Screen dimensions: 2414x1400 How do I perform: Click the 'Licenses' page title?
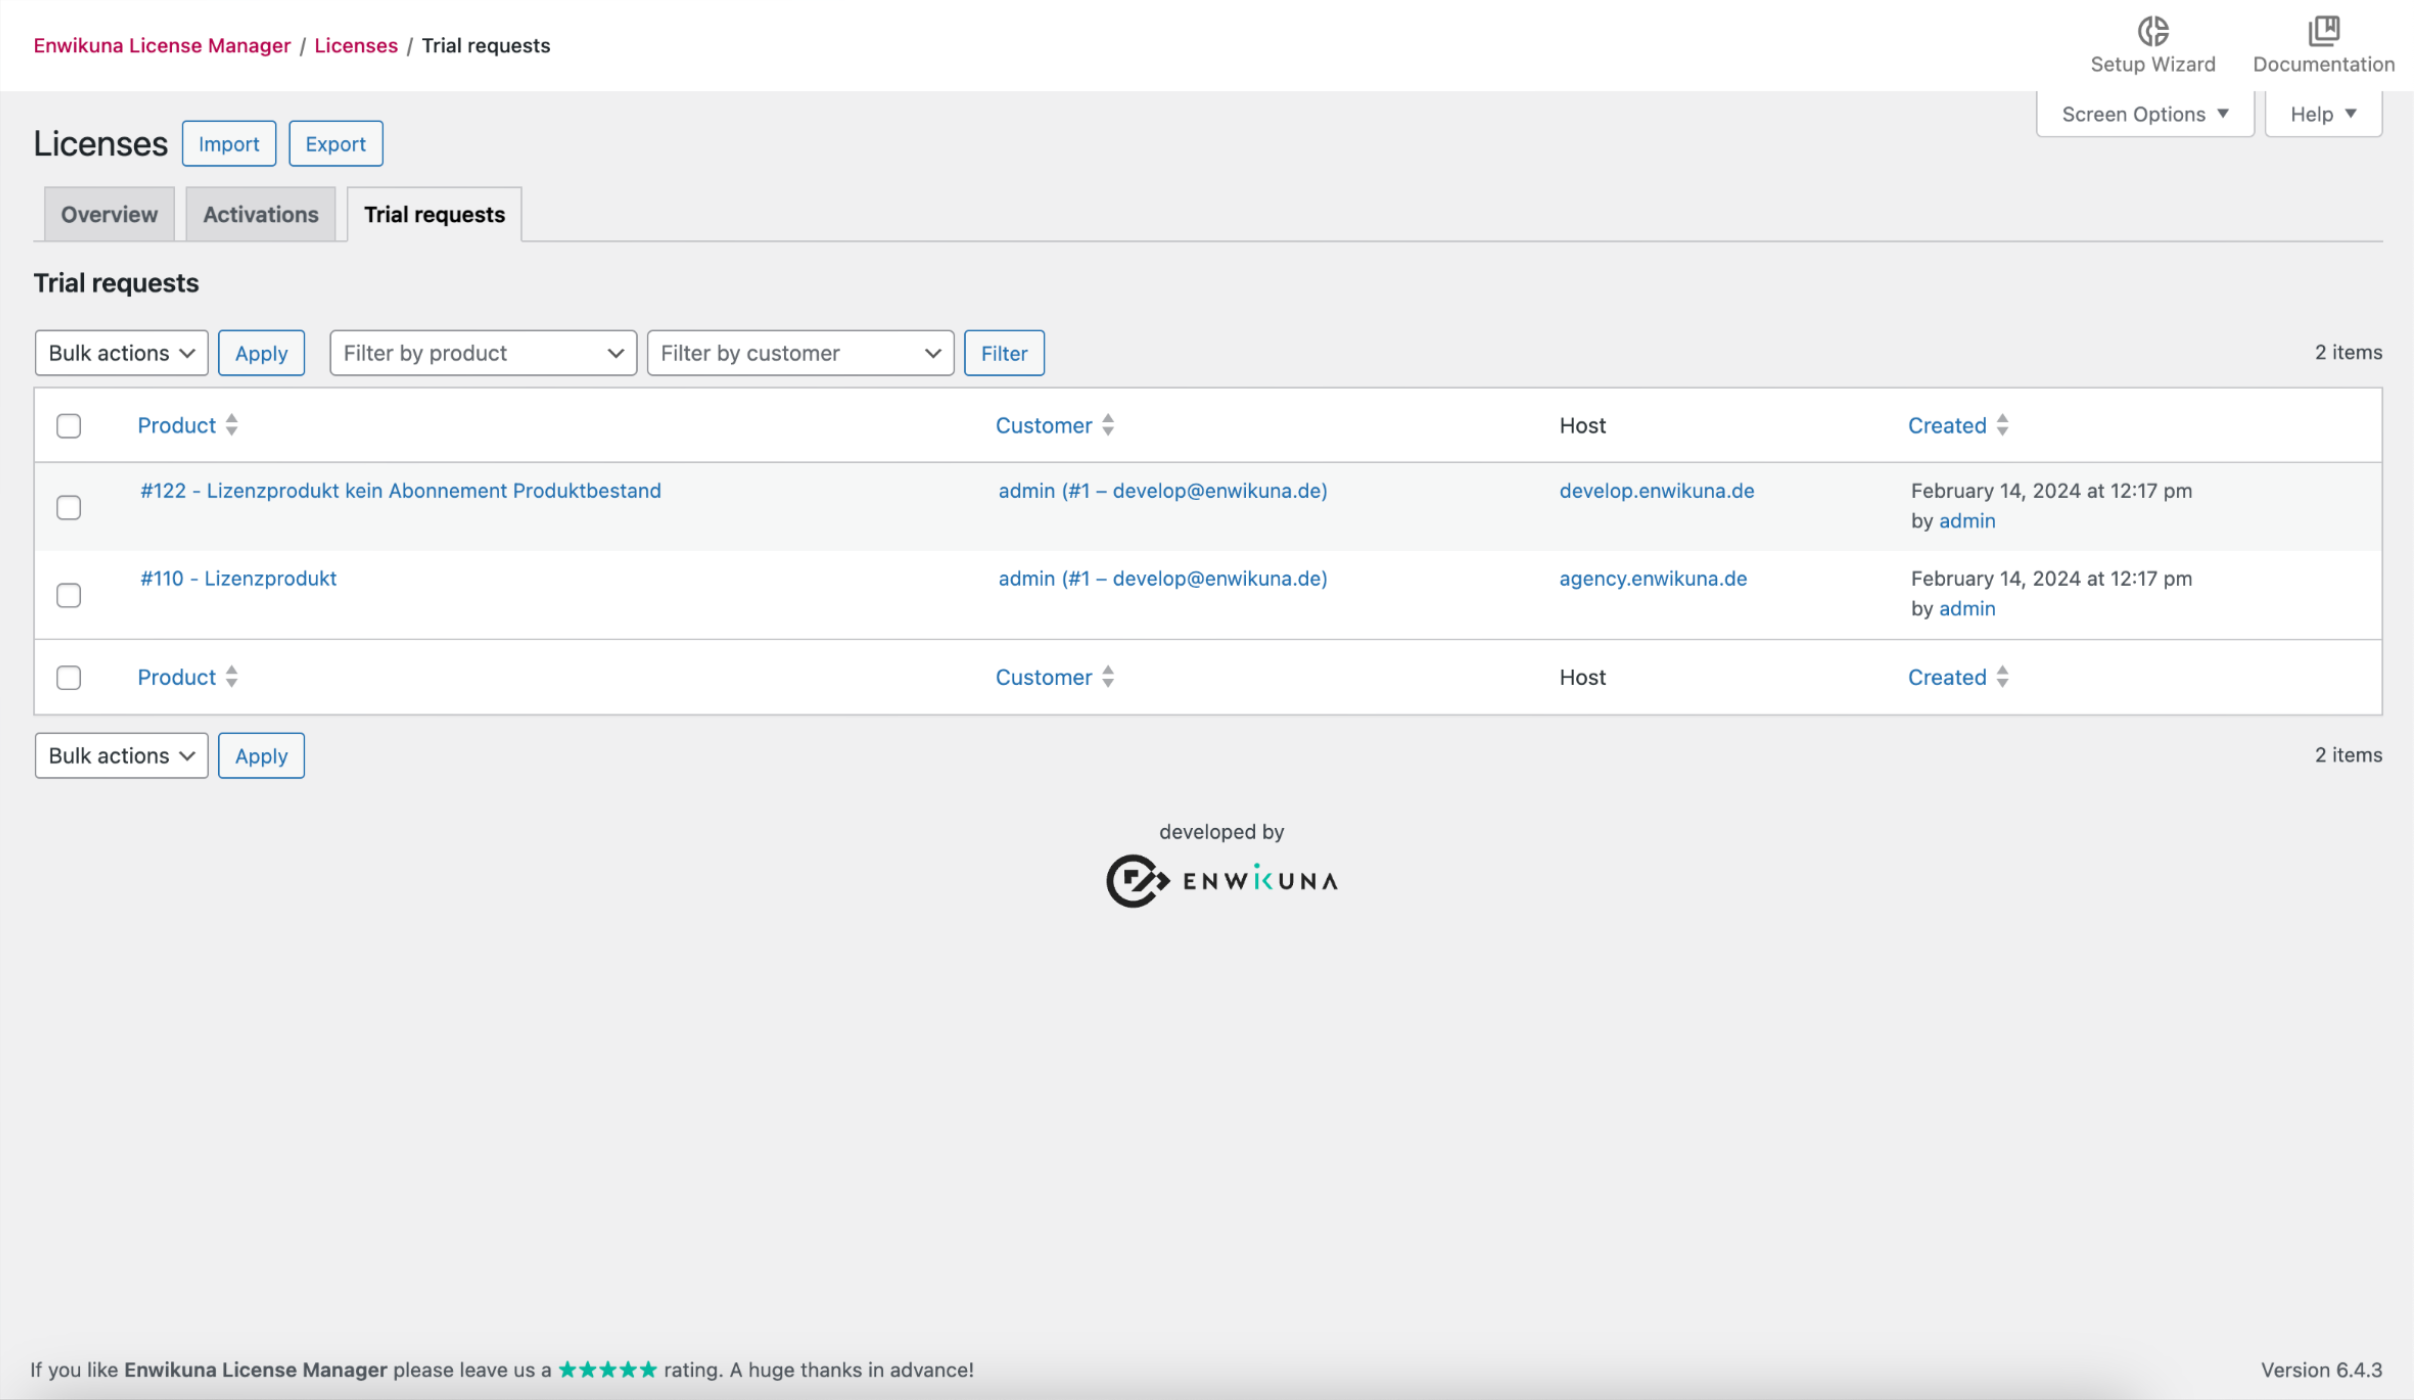(100, 144)
